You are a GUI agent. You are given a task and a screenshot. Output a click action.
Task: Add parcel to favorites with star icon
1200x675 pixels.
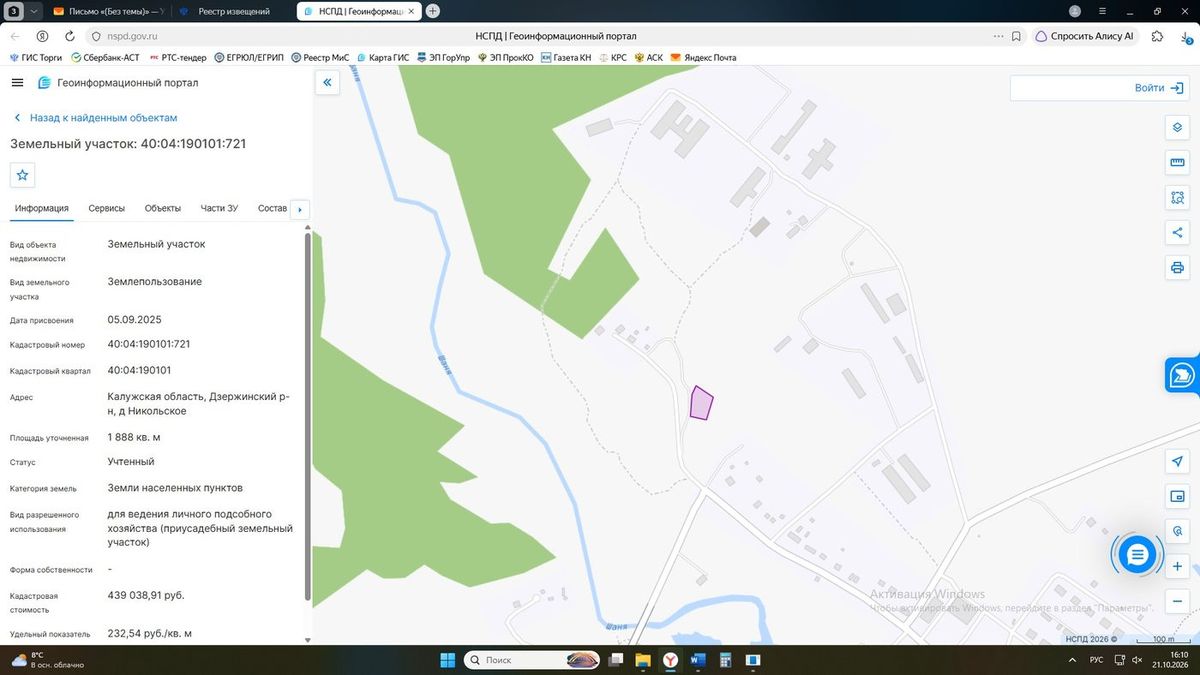coord(23,175)
